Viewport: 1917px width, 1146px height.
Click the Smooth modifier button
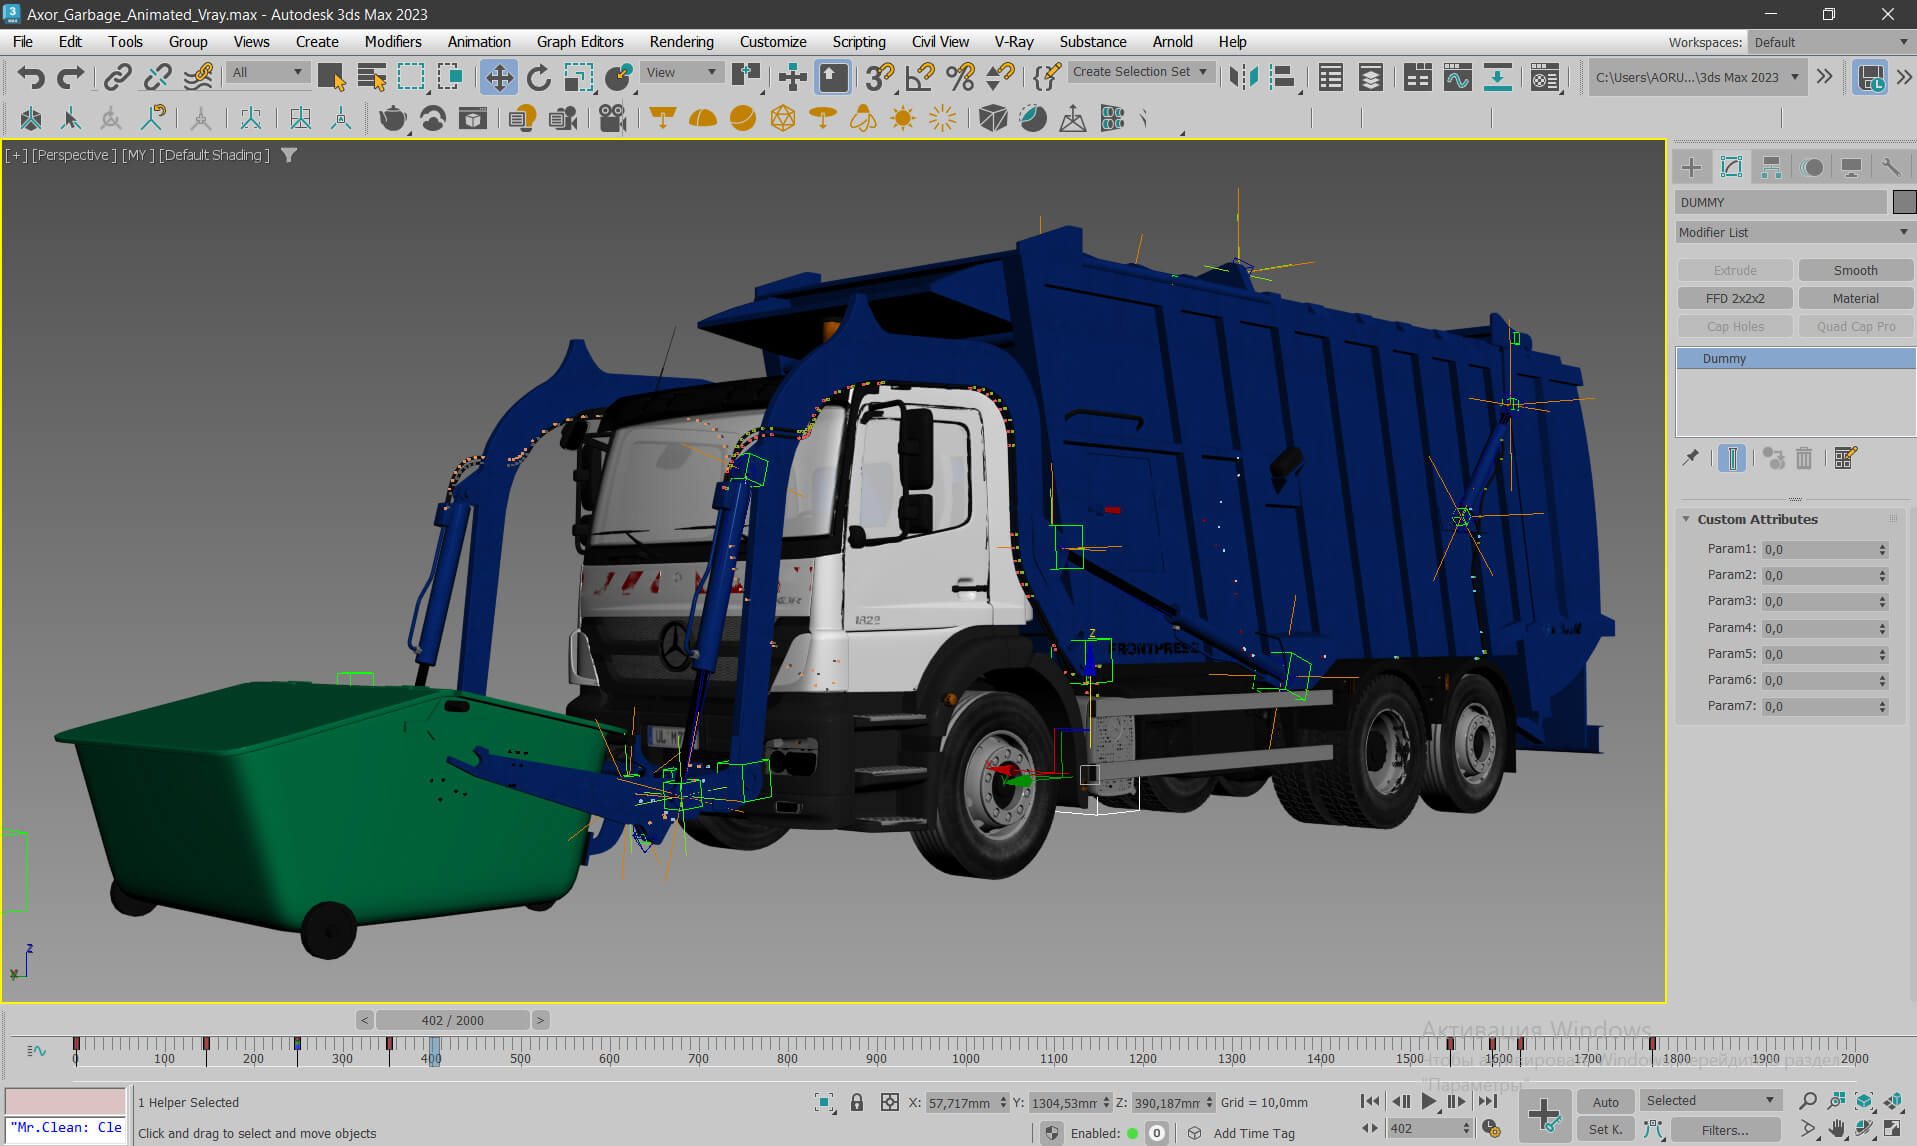click(1855, 270)
